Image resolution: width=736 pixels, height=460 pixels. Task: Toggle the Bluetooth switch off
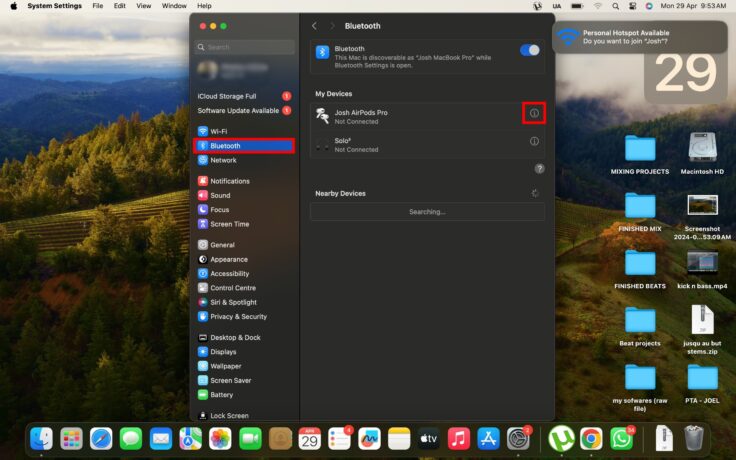tap(529, 50)
